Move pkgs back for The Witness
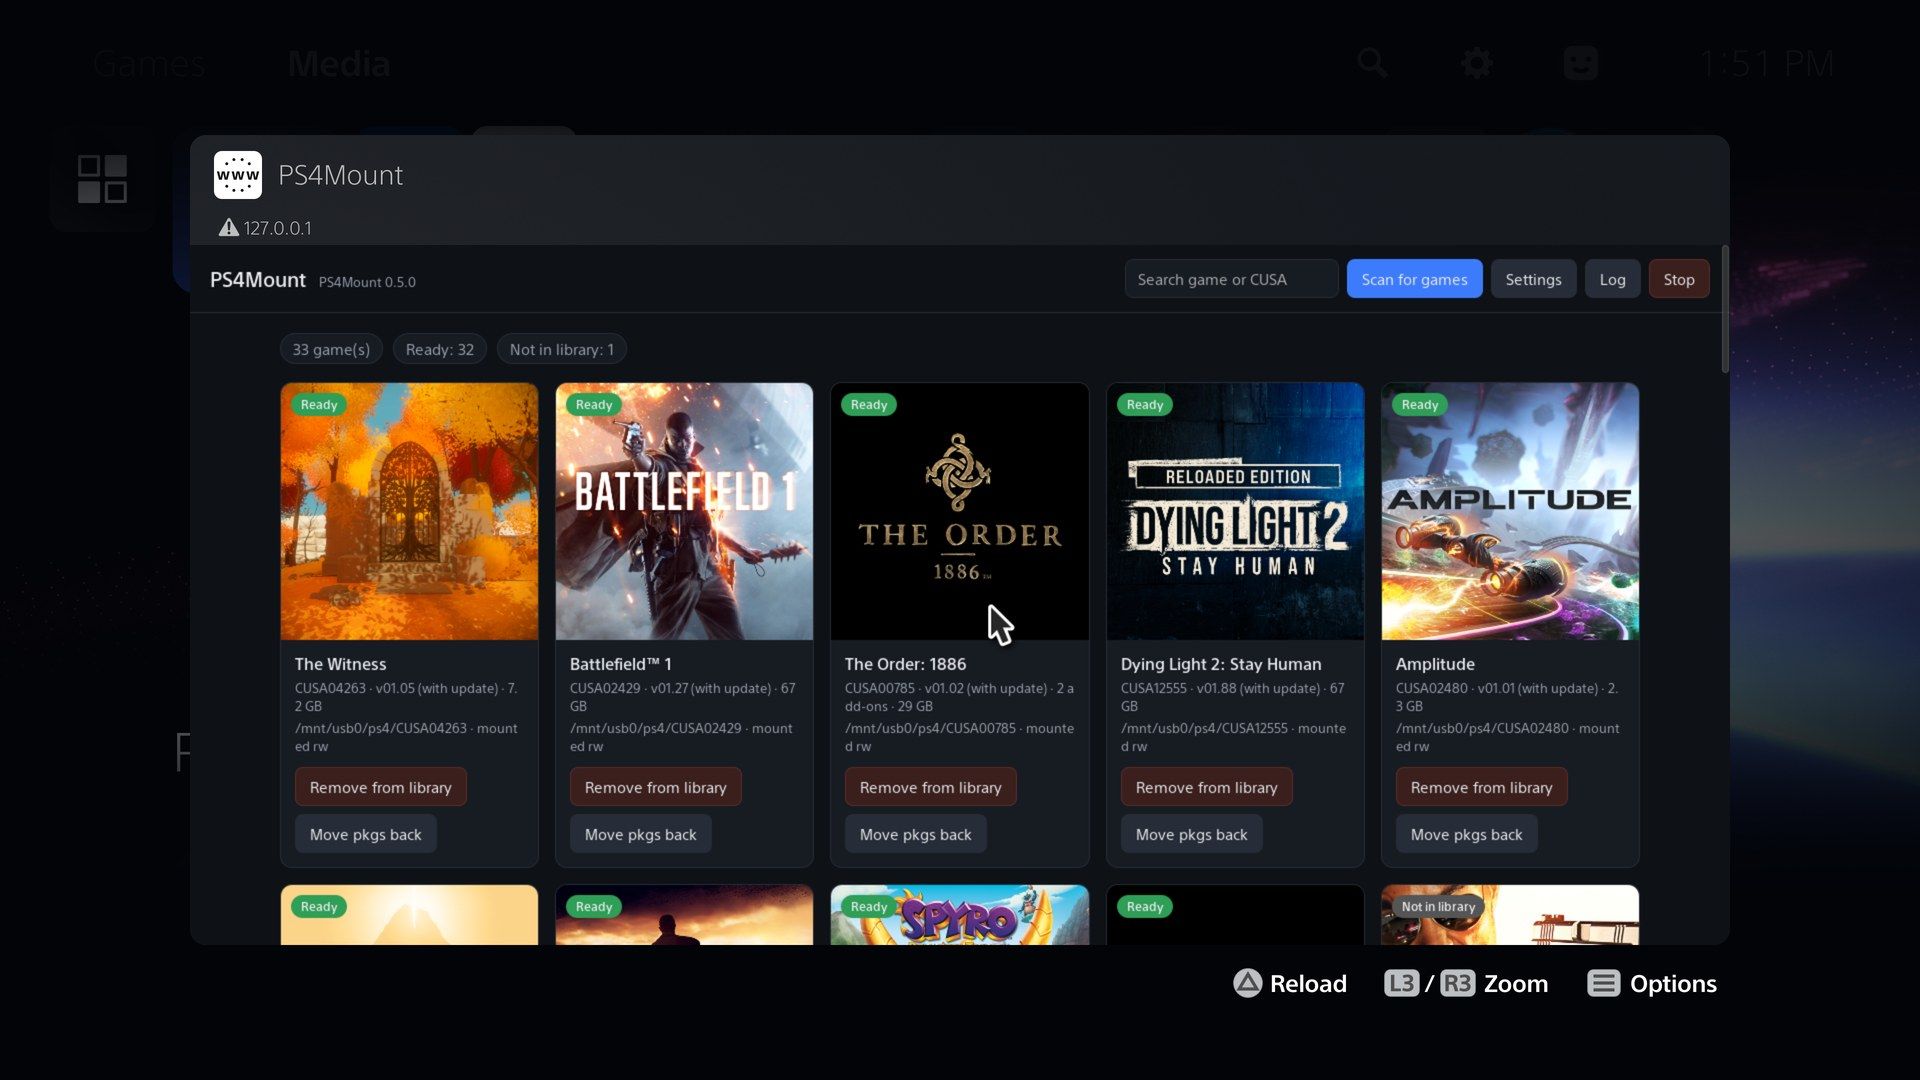This screenshot has height=1080, width=1920. (x=365, y=834)
